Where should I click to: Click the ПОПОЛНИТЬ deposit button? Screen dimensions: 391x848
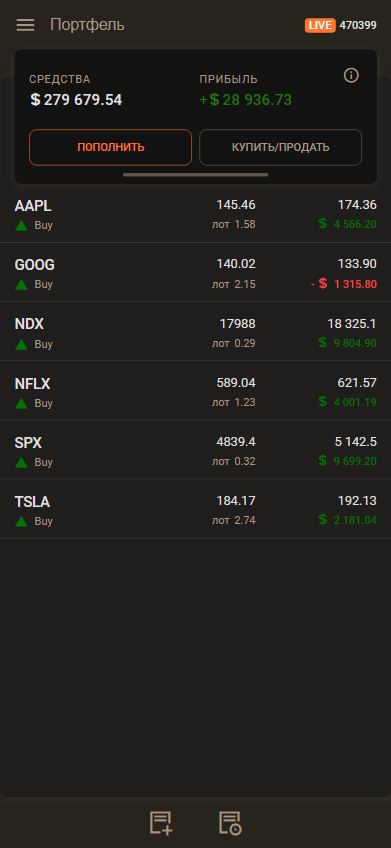pyautogui.click(x=110, y=147)
